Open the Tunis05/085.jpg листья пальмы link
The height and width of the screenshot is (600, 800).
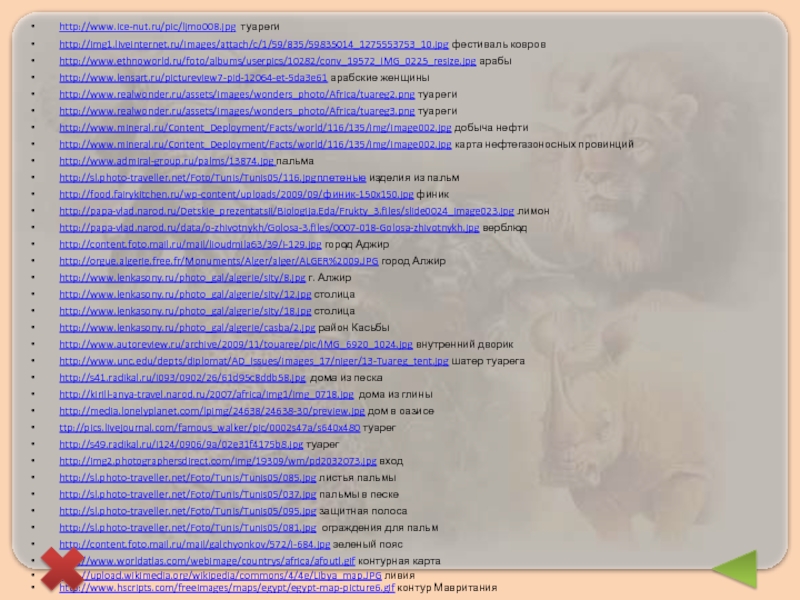tap(188, 478)
